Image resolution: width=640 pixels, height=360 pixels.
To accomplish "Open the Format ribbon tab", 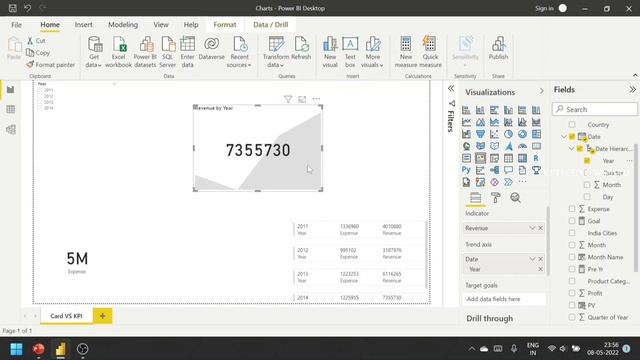I will pos(225,25).
